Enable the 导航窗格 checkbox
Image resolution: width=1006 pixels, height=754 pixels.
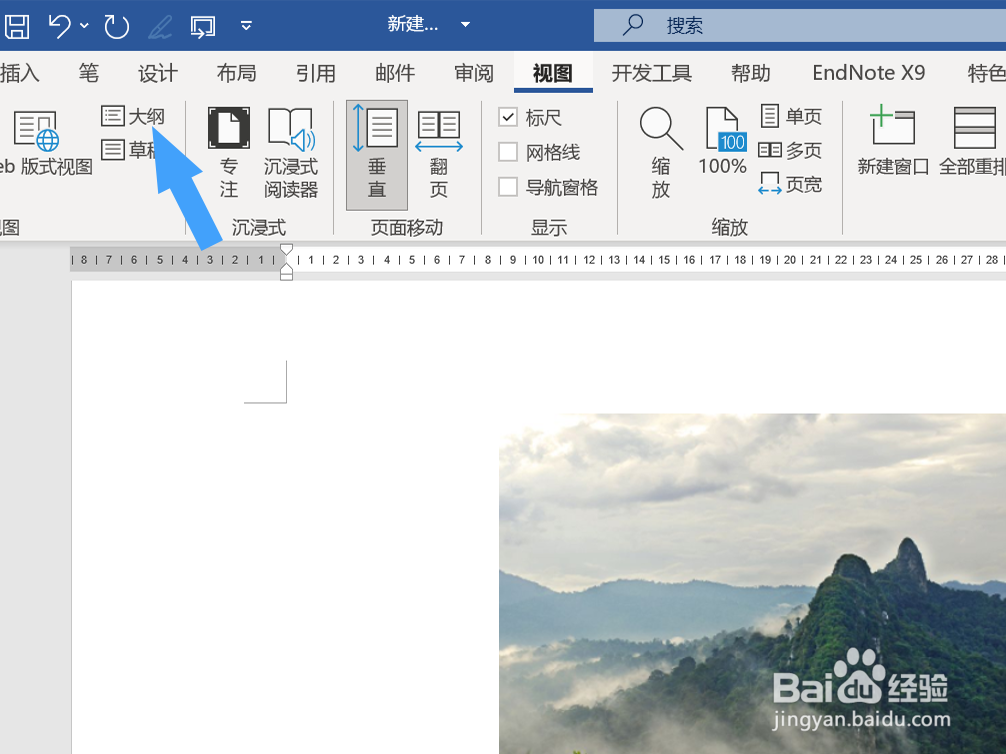tap(507, 187)
